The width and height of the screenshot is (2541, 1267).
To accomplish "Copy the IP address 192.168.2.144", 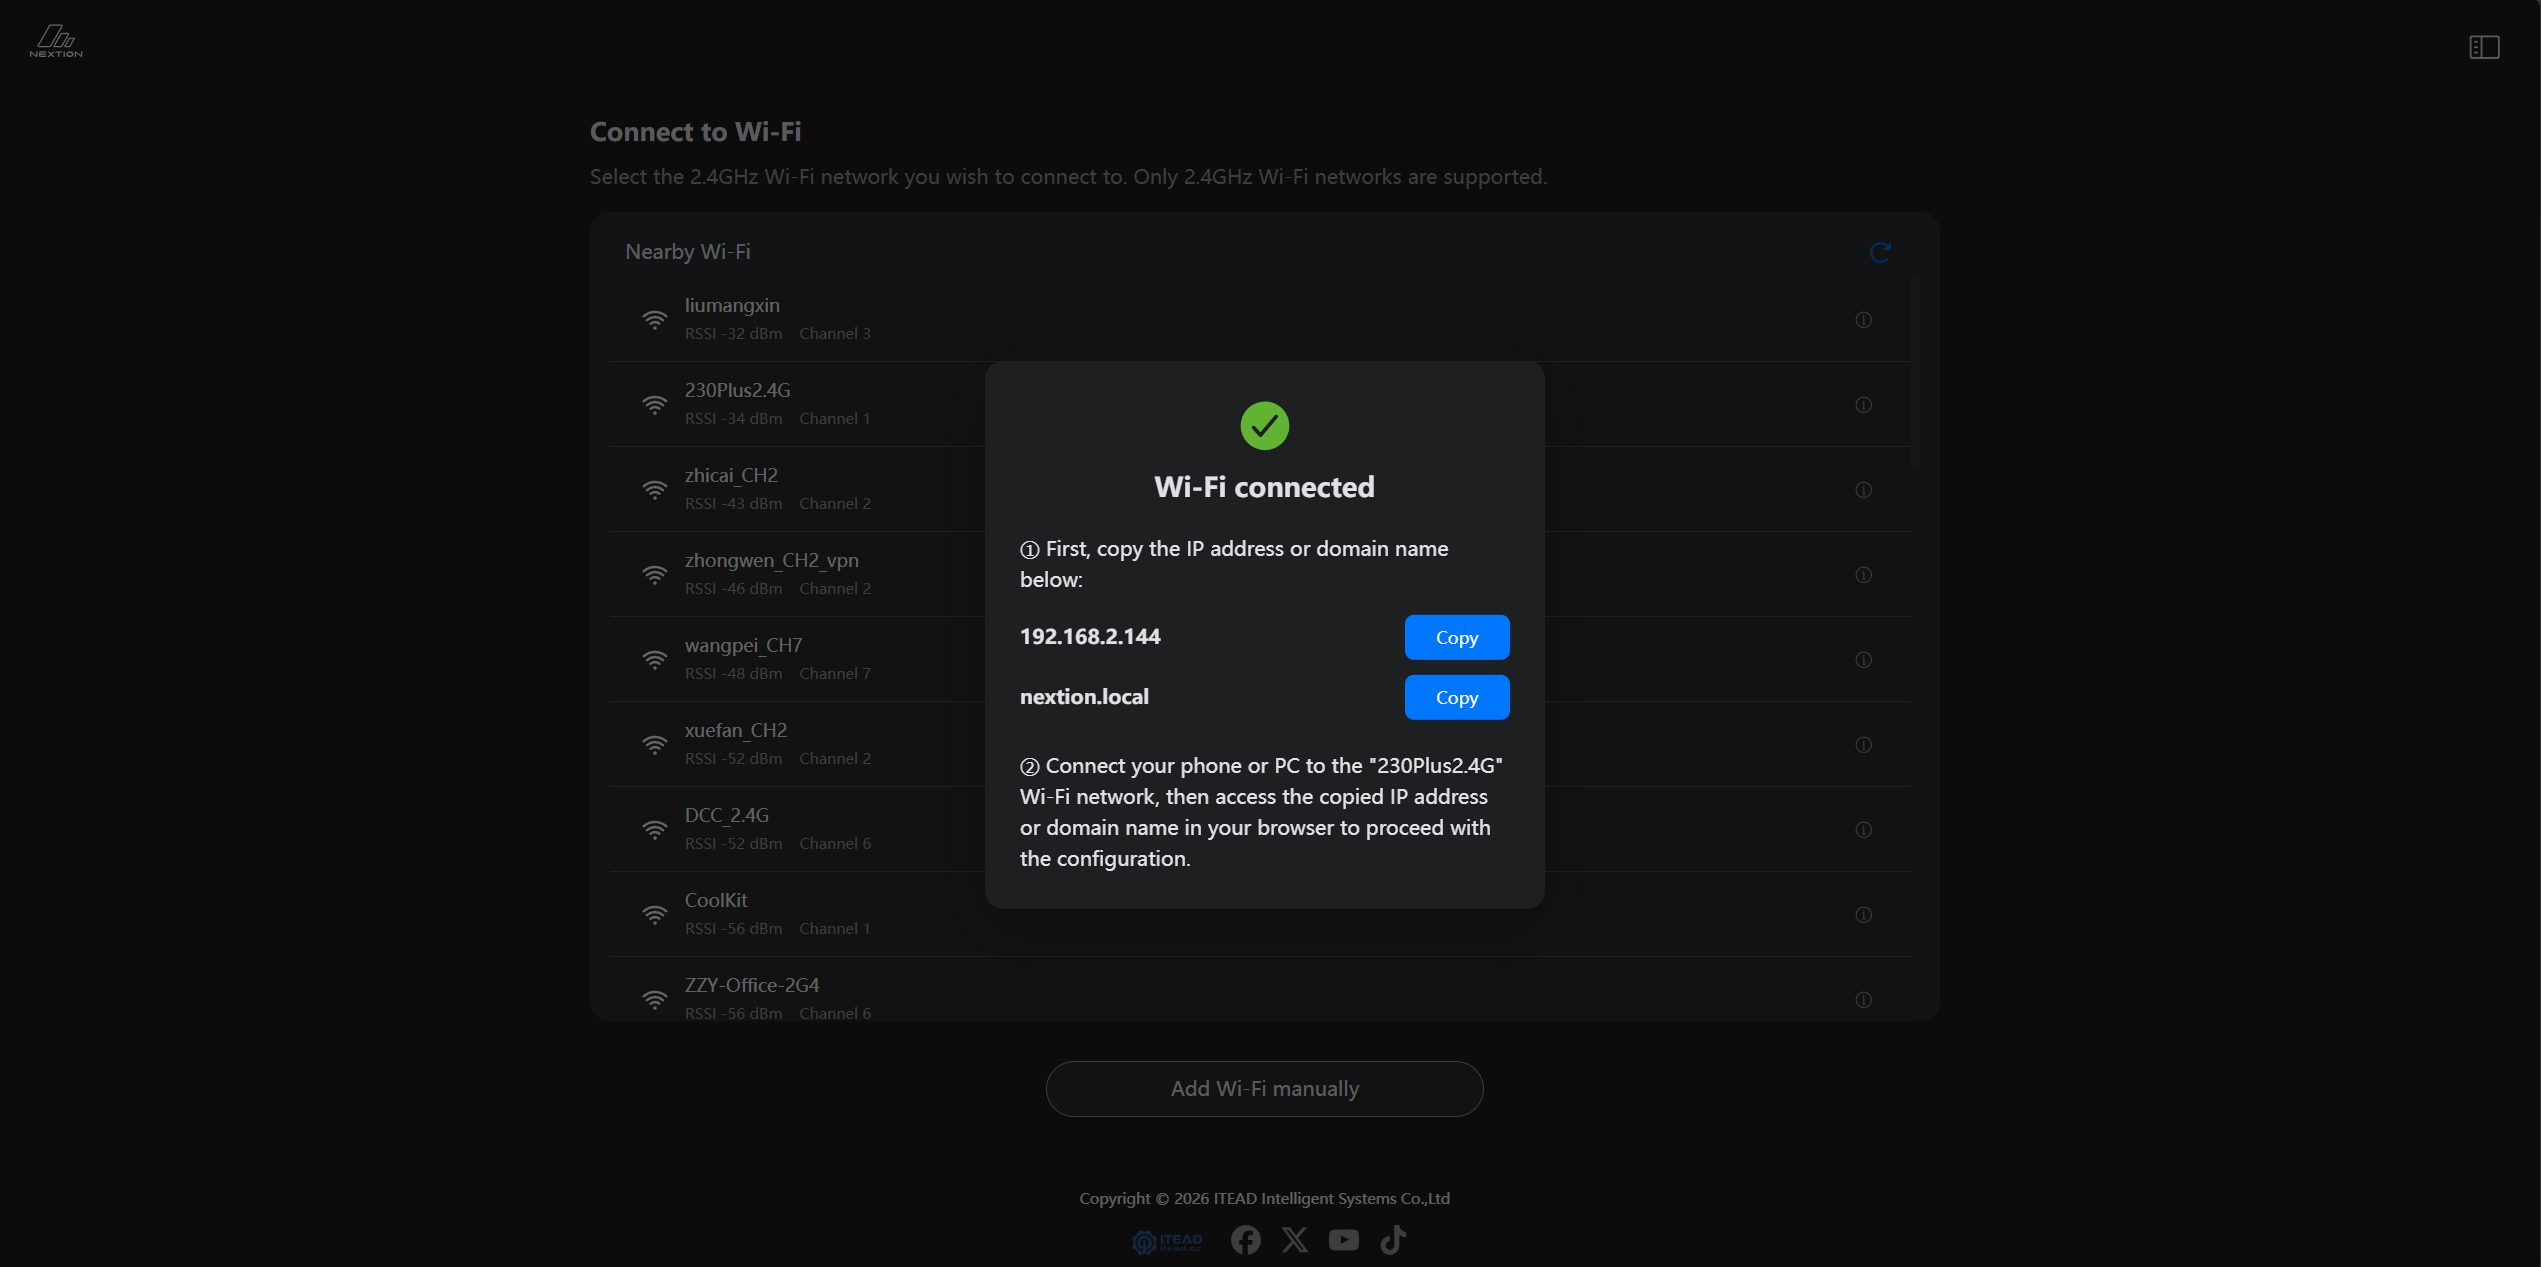I will tap(1457, 637).
